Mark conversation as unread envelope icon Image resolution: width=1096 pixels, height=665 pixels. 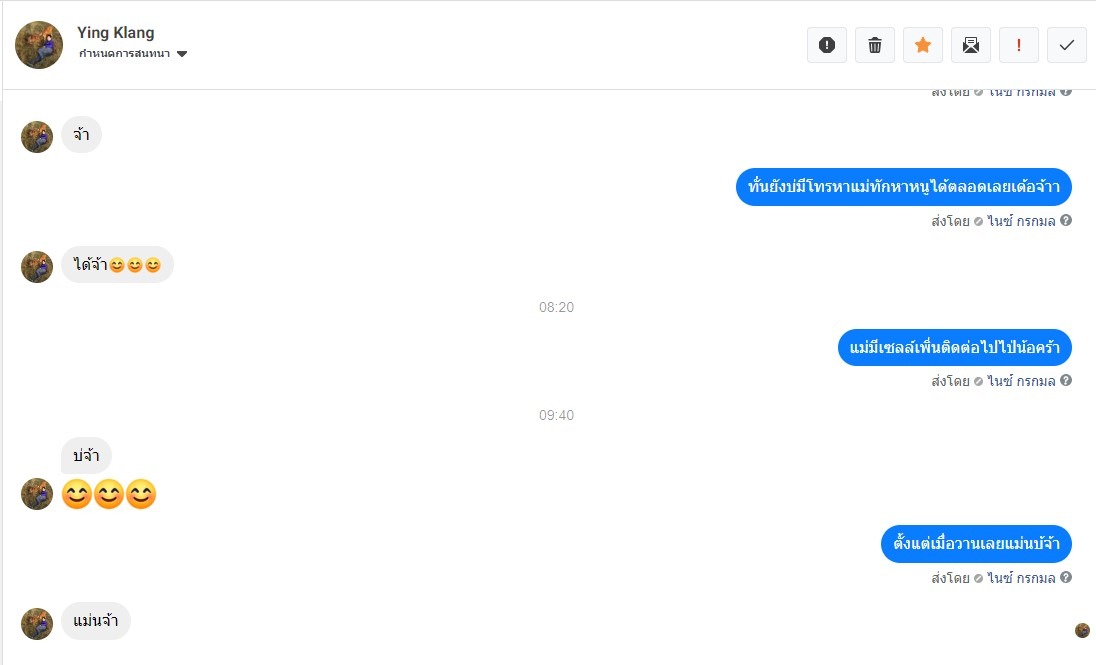pos(971,45)
